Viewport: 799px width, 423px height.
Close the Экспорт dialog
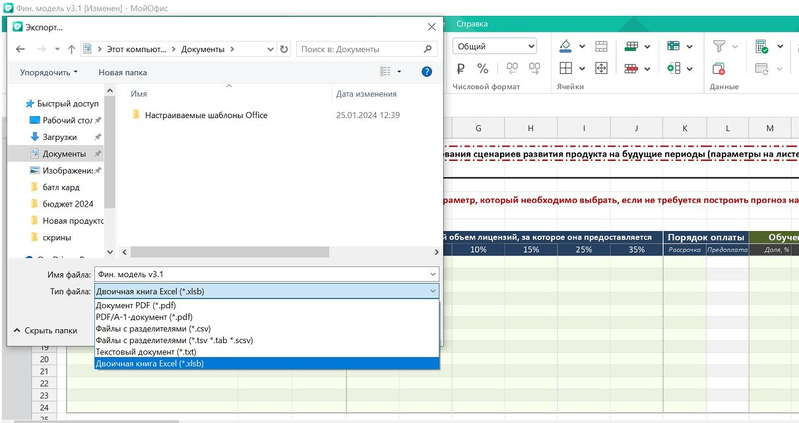click(x=432, y=27)
